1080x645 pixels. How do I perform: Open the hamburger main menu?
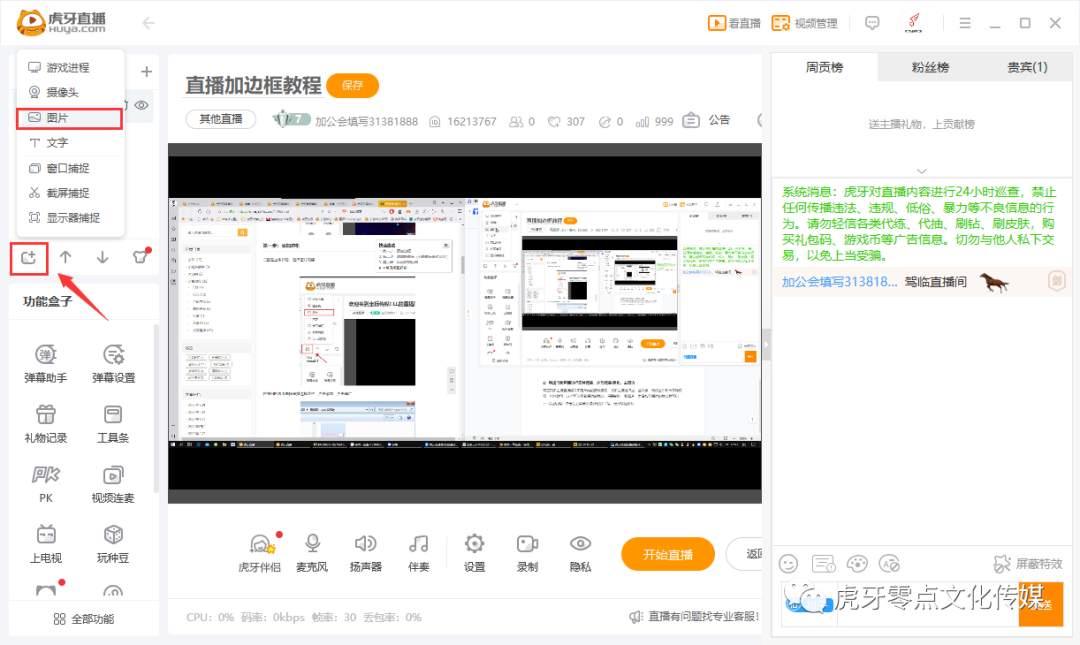tap(965, 23)
